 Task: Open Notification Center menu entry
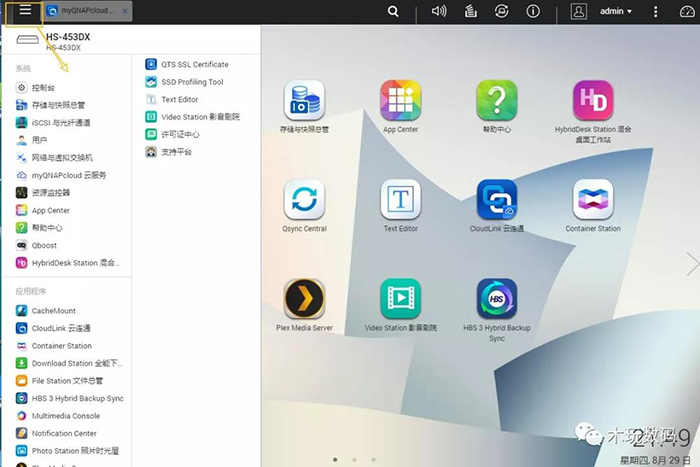[56, 433]
